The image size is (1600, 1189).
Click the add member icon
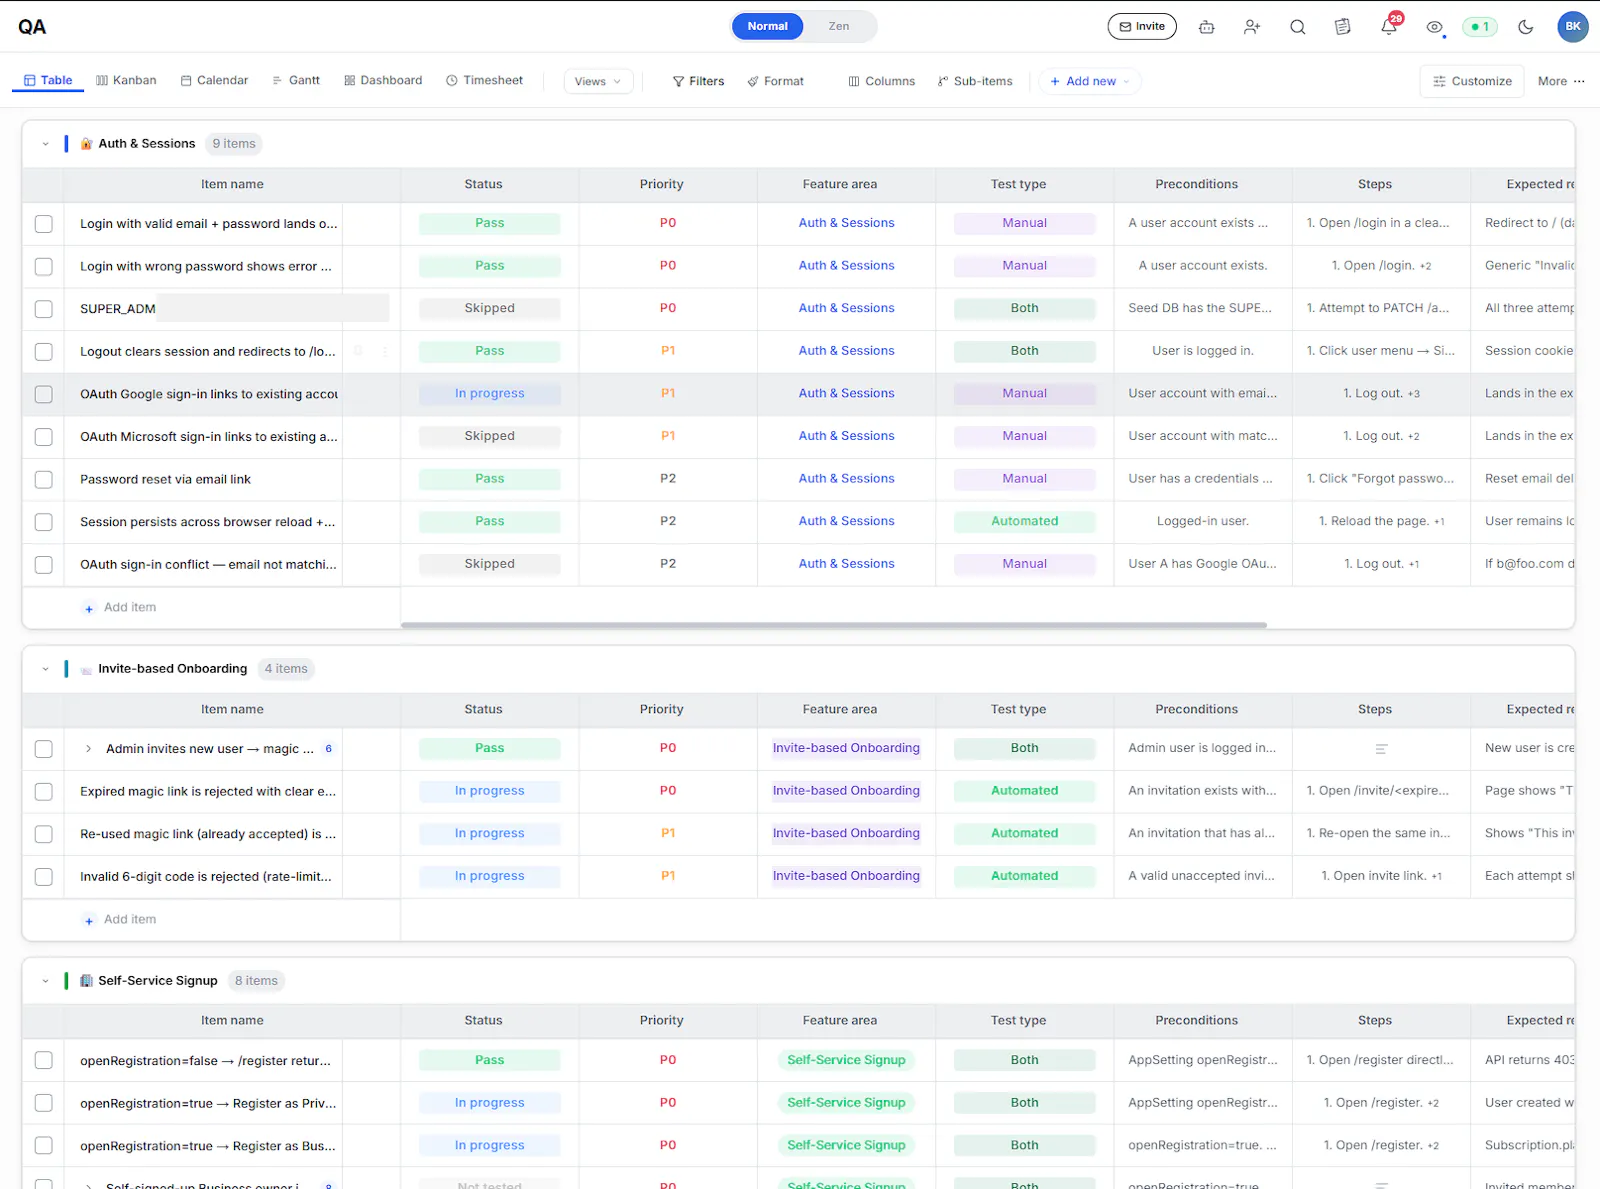coord(1252,27)
